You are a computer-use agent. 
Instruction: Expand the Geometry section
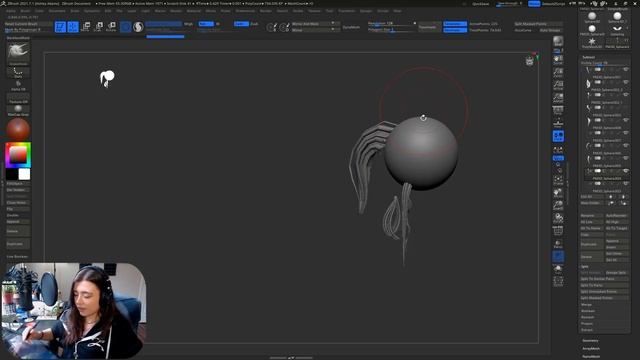click(590, 341)
